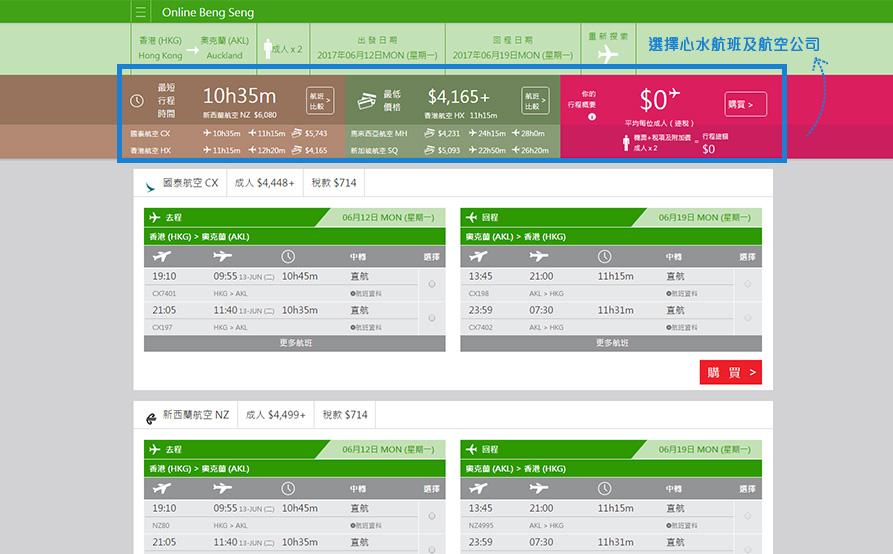Click the departure plane column icon in NZ 去程 table
Screen dimensions: 893x554
click(x=162, y=489)
